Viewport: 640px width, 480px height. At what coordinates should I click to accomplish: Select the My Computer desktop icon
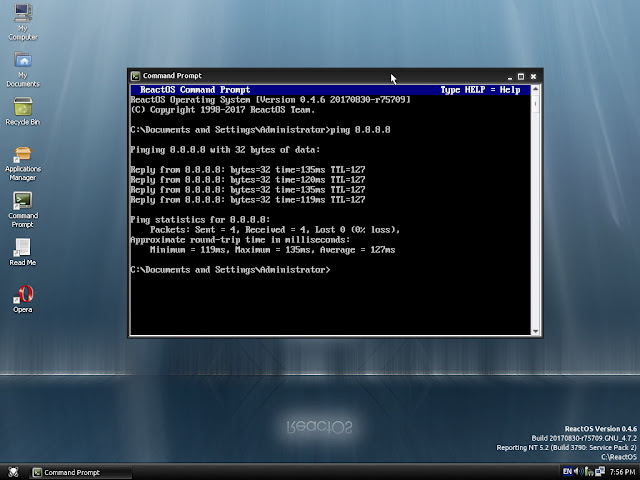[x=23, y=22]
